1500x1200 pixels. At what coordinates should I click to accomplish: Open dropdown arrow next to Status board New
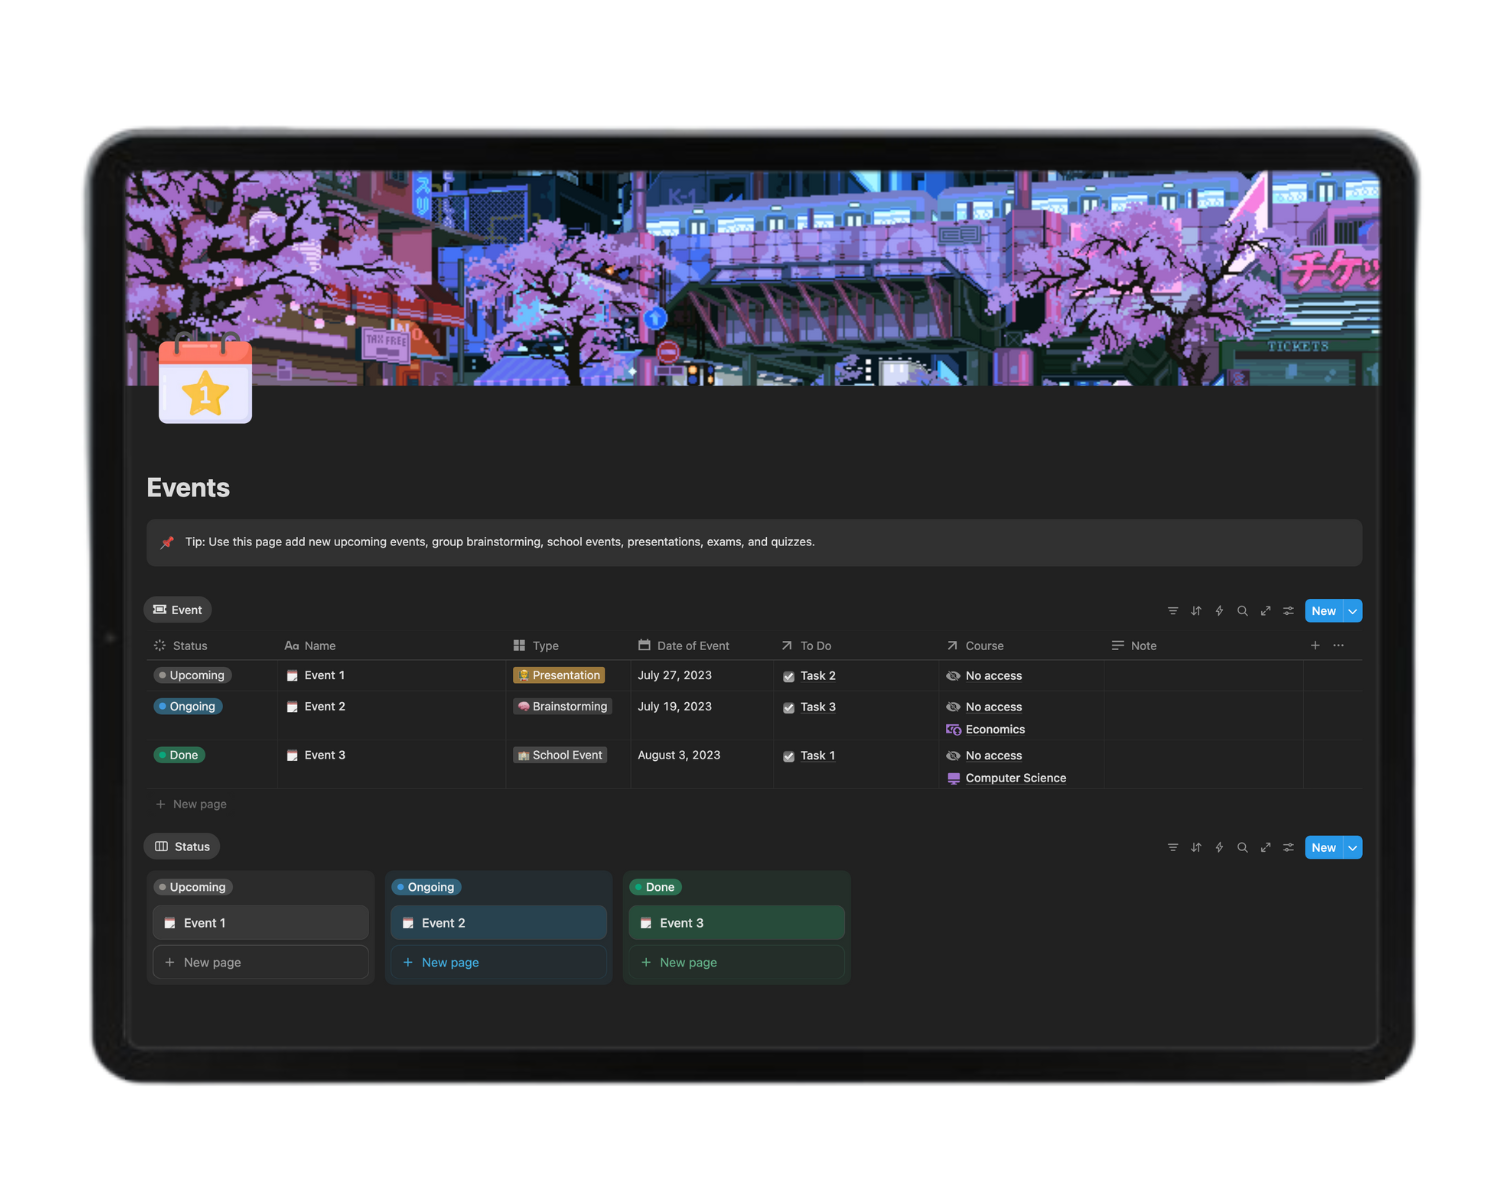click(x=1353, y=848)
